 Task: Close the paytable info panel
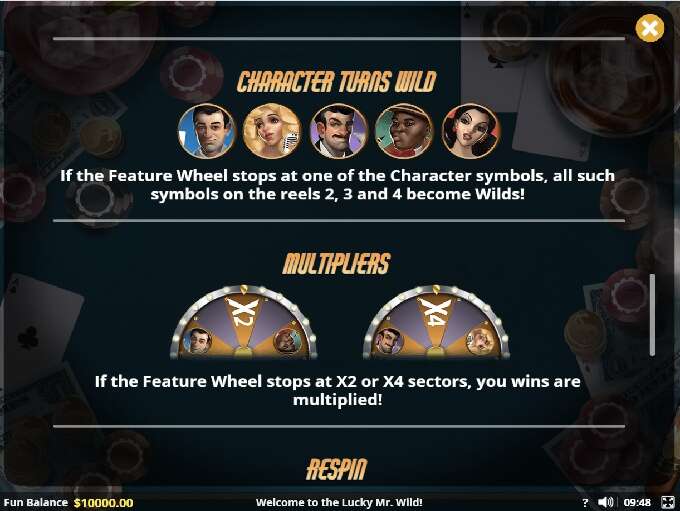point(649,28)
